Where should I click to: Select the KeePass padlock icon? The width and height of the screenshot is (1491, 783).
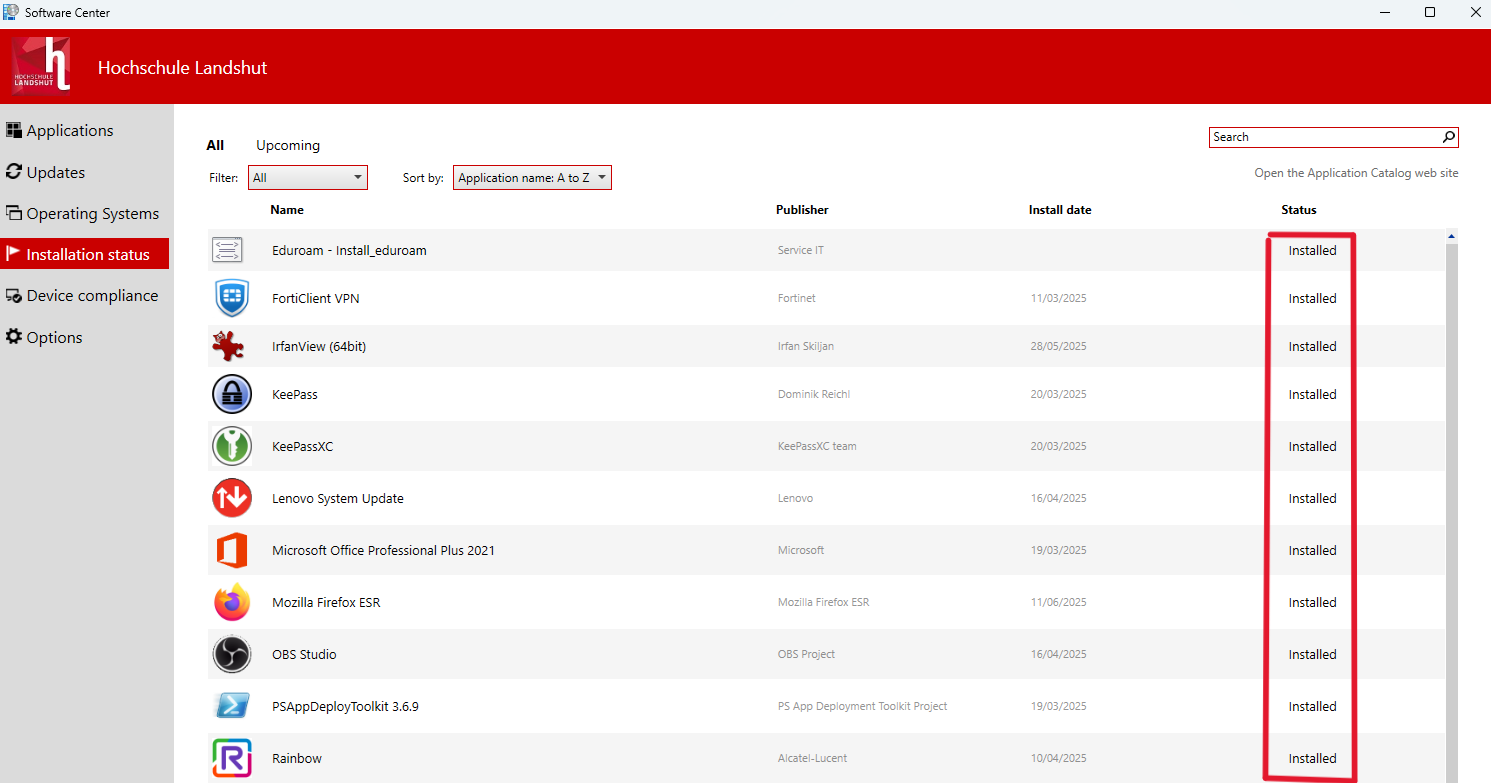[x=232, y=394]
